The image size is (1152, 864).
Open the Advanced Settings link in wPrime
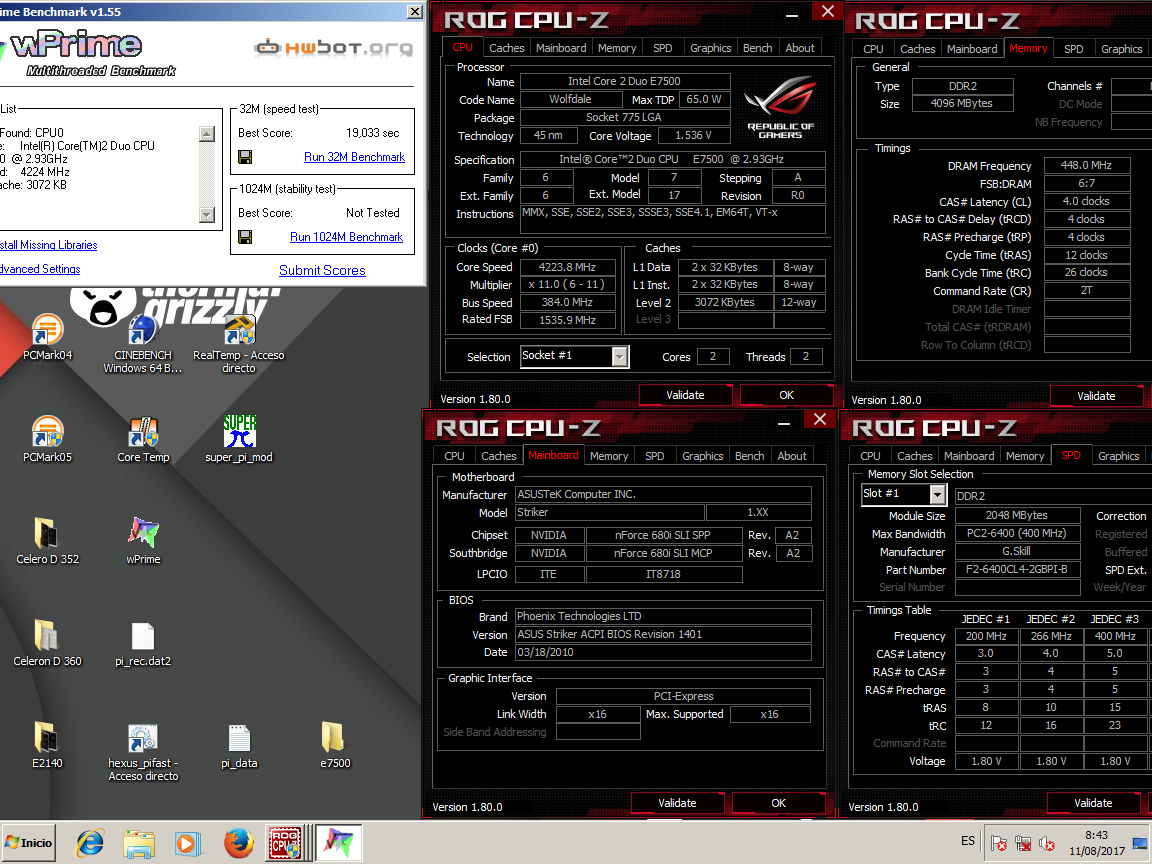(x=40, y=269)
